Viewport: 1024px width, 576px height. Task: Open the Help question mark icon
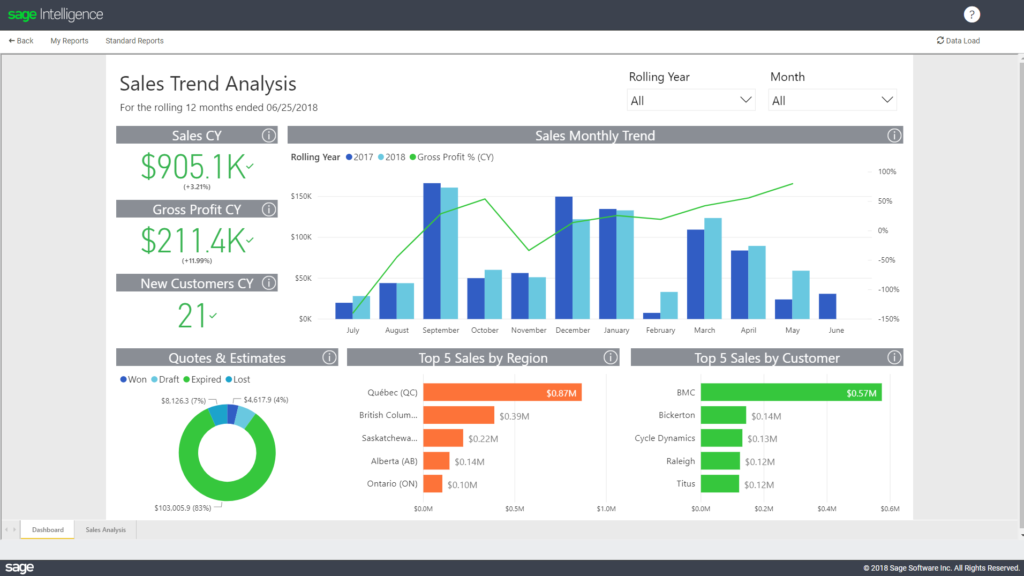[x=971, y=14]
